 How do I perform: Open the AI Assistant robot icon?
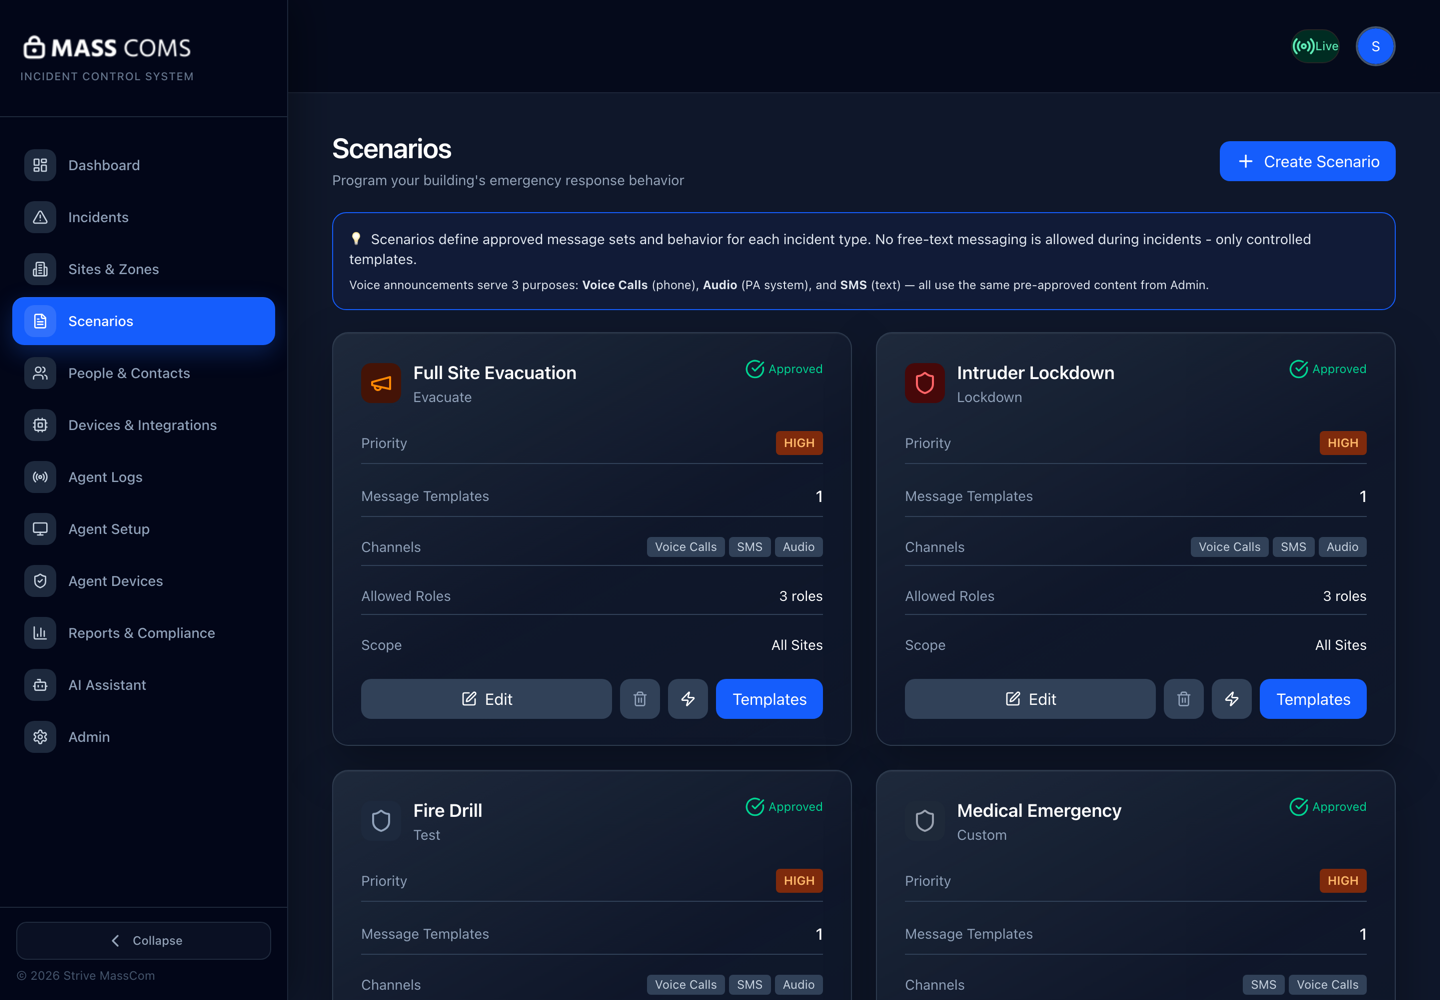40,685
